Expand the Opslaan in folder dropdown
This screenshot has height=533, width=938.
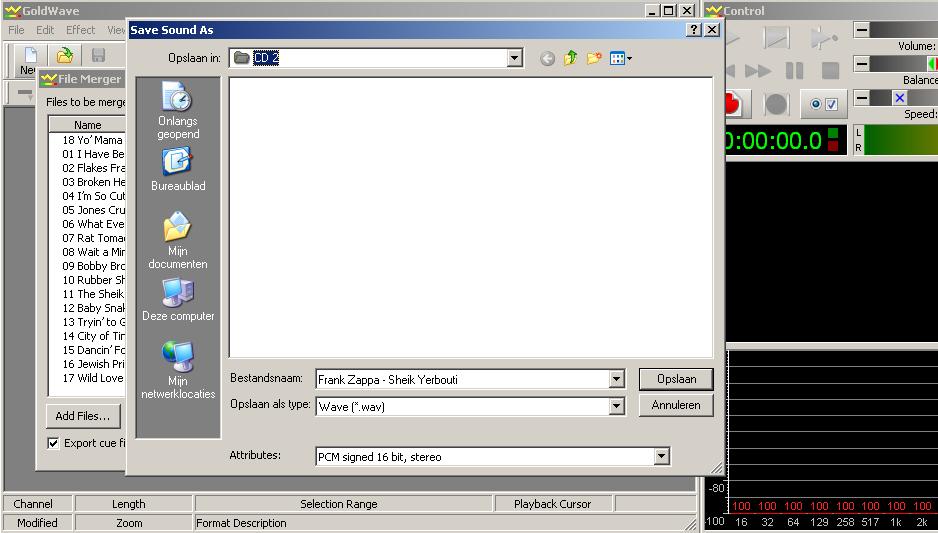514,59
